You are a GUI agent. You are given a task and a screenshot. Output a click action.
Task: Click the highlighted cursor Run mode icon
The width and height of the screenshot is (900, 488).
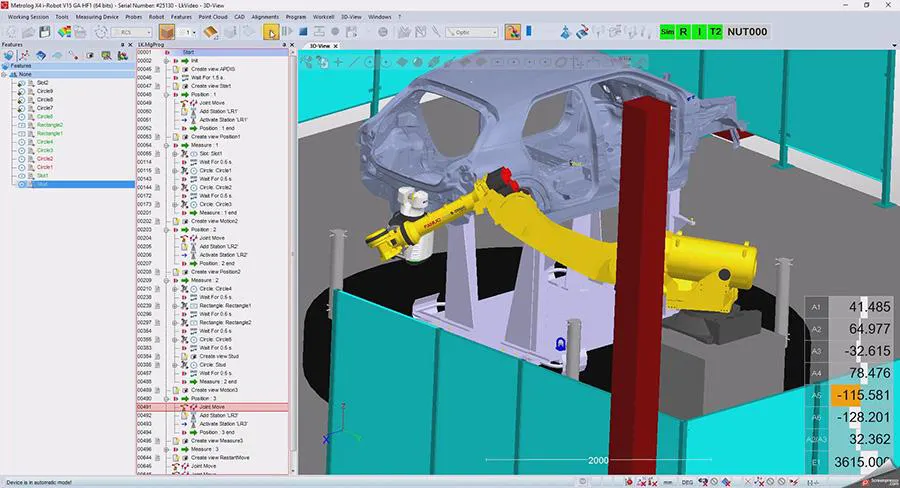(x=271, y=31)
